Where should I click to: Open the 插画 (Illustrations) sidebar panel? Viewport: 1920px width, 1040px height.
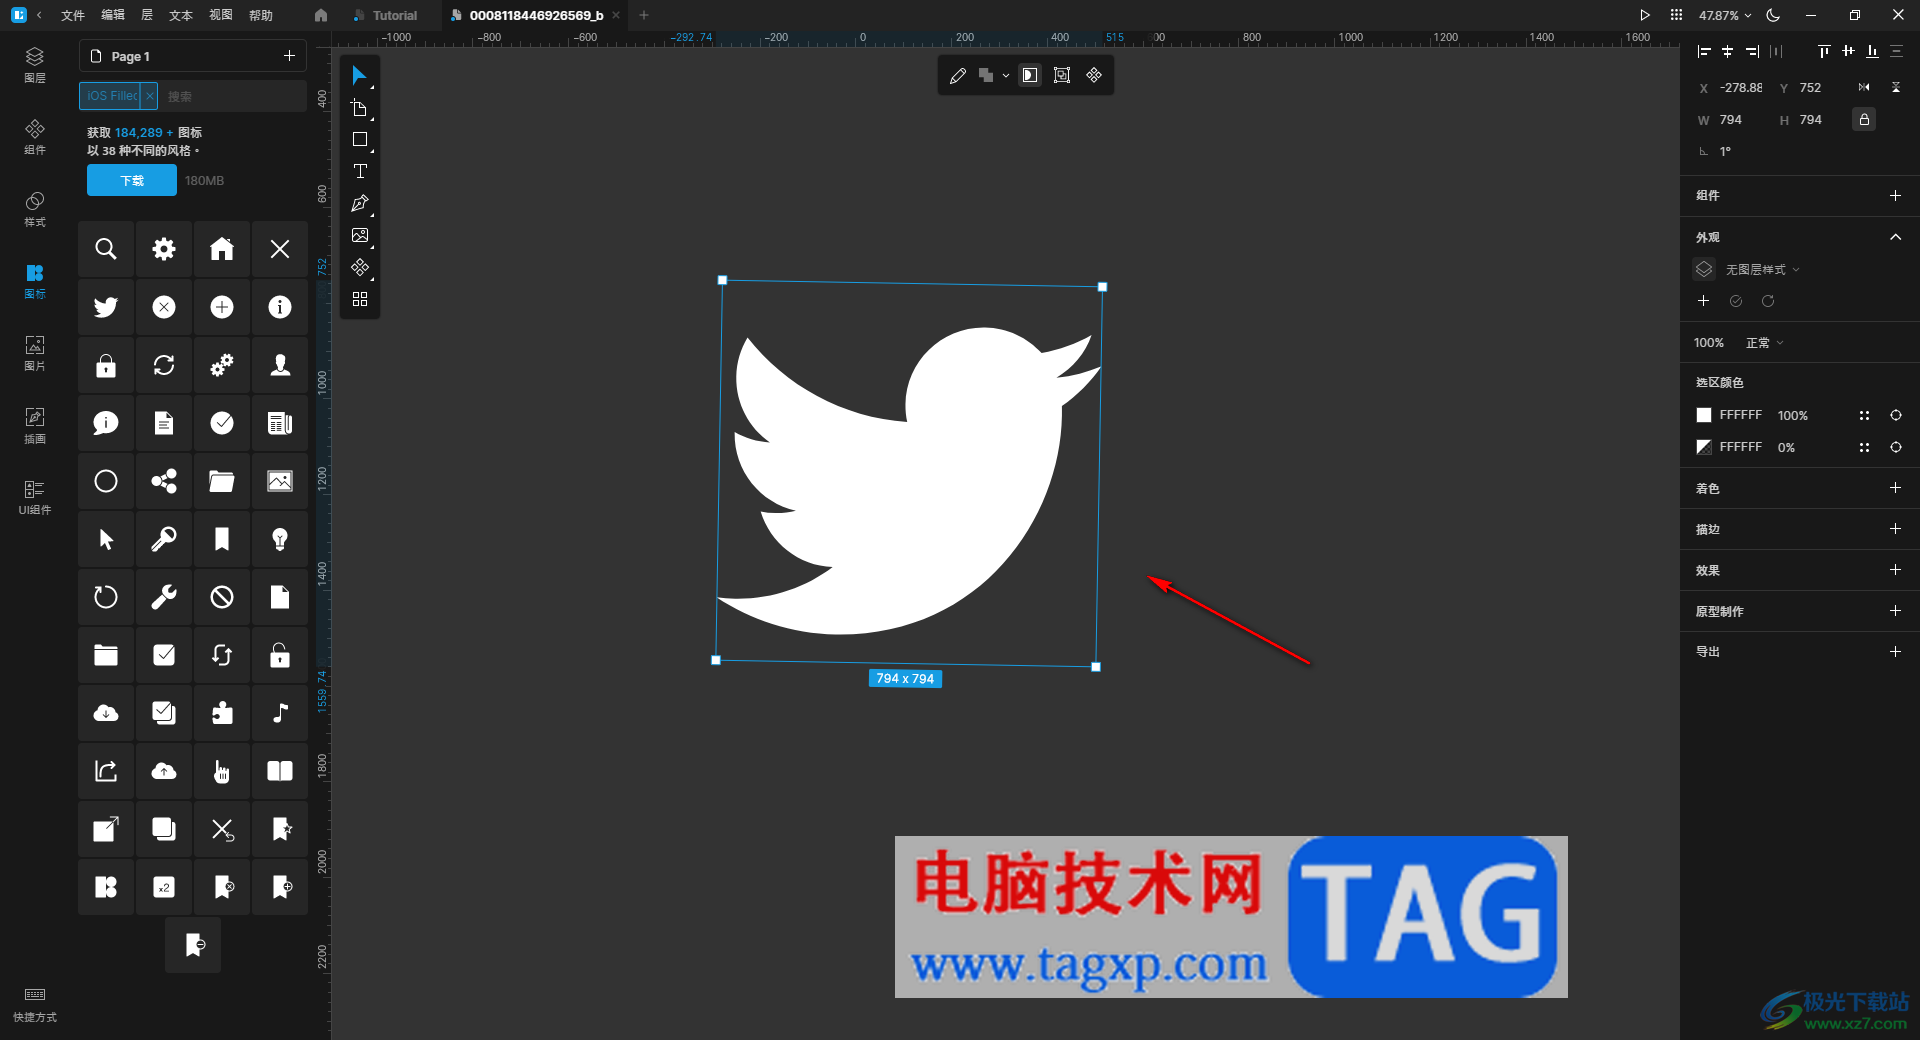(x=35, y=426)
